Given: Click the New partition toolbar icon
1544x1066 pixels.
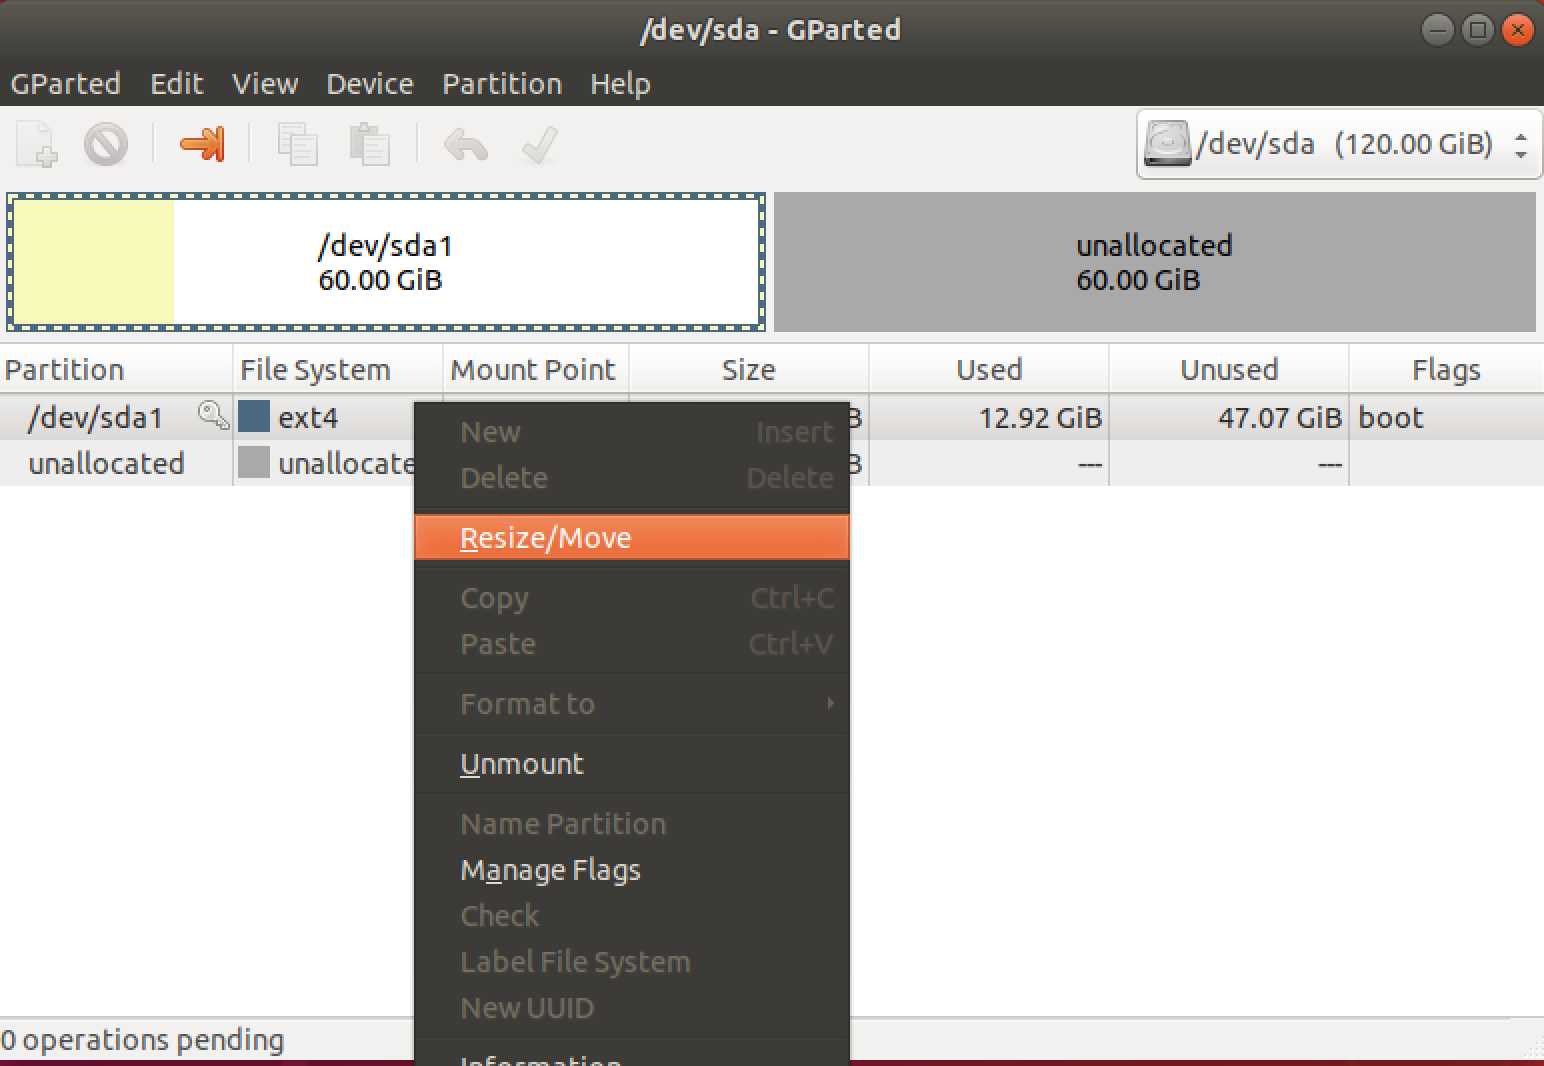Looking at the screenshot, I should 37,144.
